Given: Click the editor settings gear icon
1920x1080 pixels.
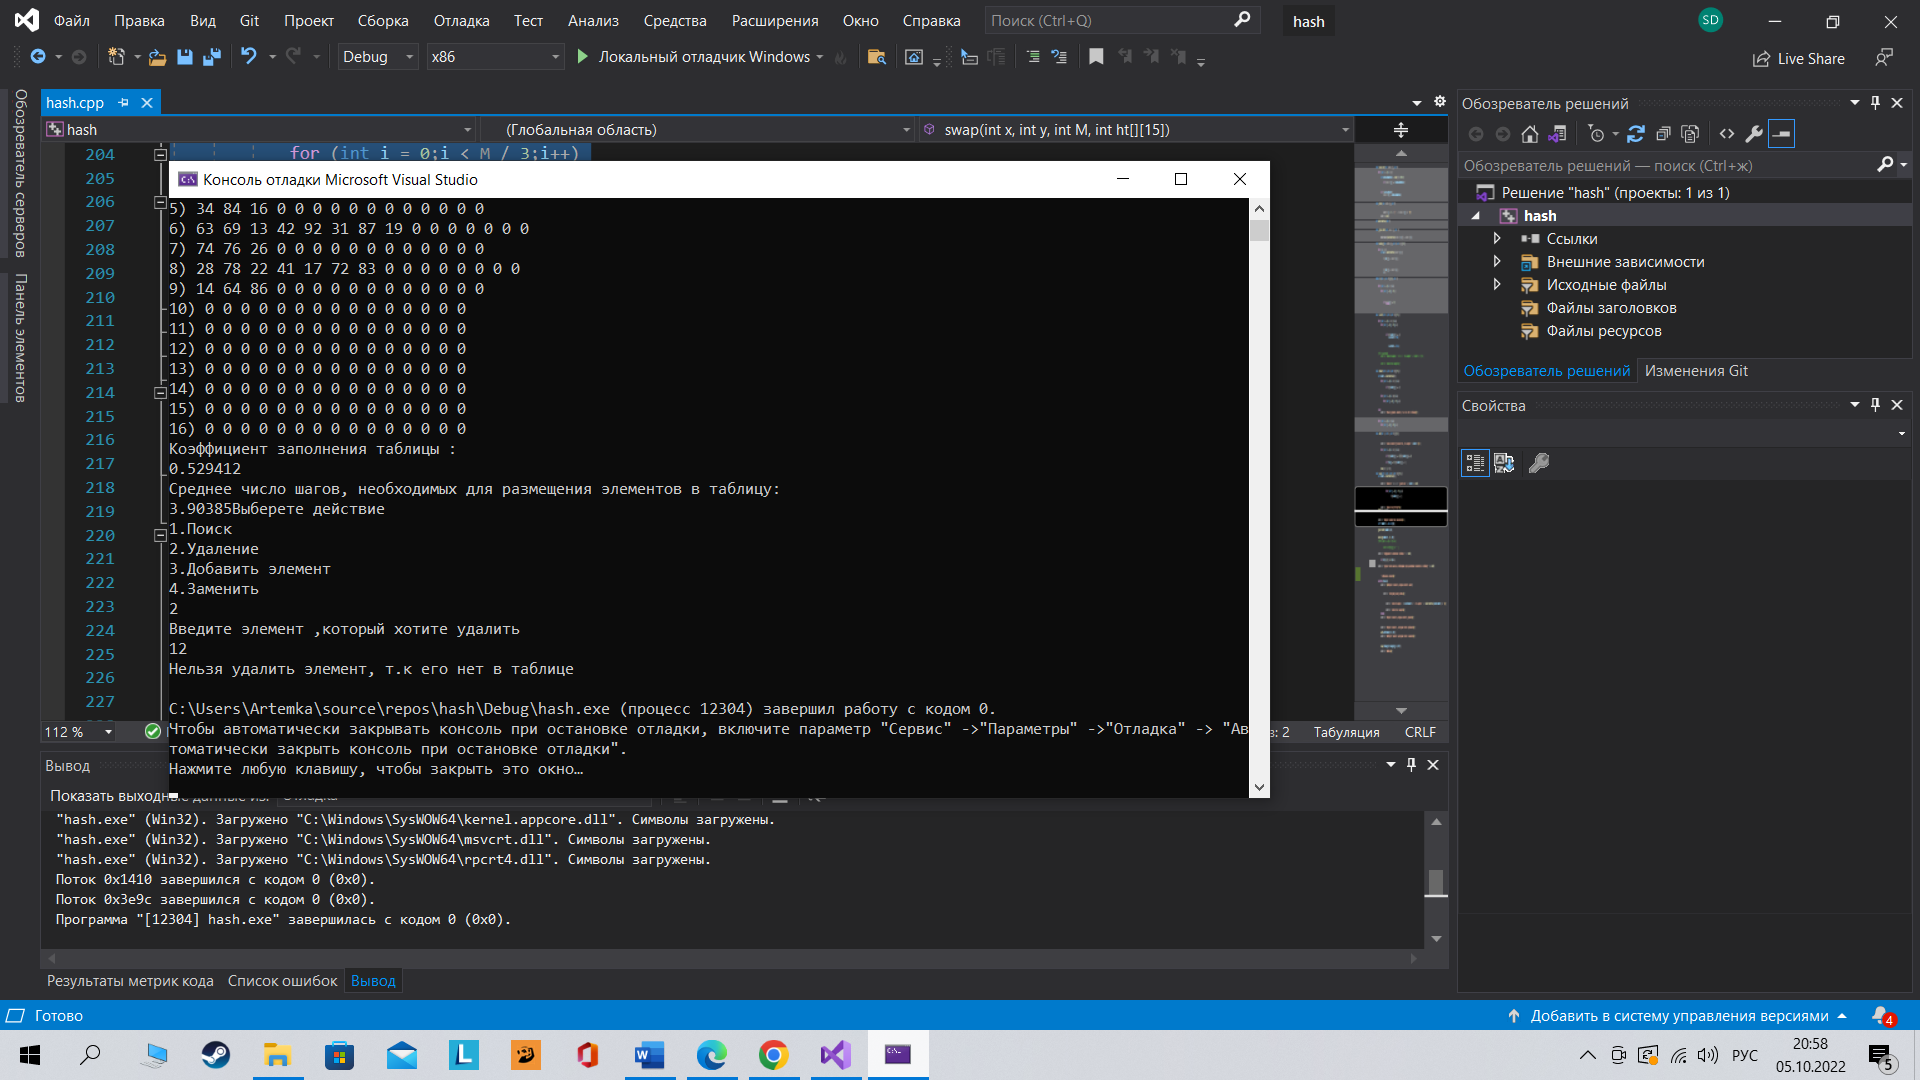Looking at the screenshot, I should [x=1440, y=102].
